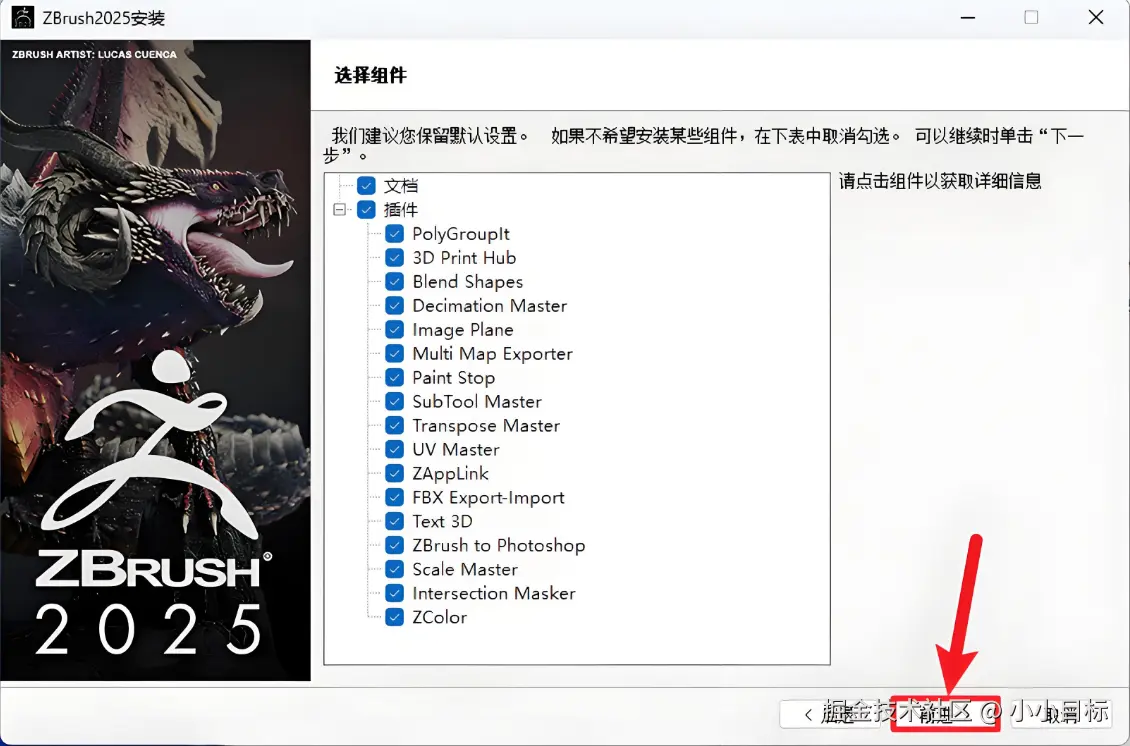This screenshot has width=1130, height=746.
Task: Uncheck the 文档 component checkbox
Action: [x=366, y=186]
